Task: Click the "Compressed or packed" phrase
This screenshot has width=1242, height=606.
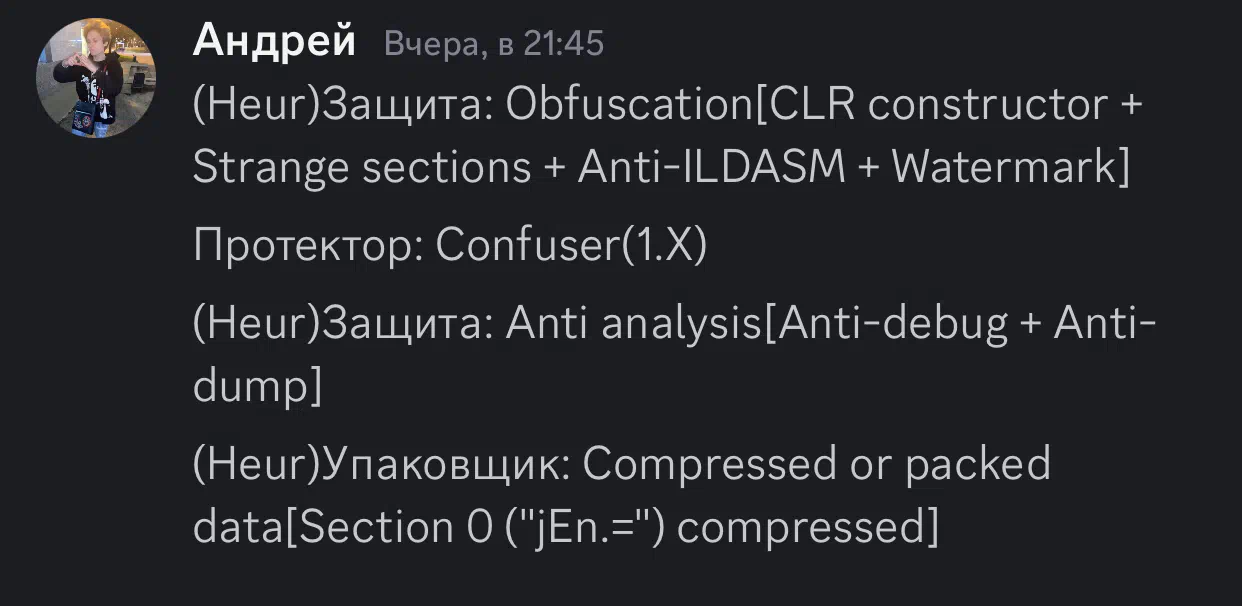Action: click(x=816, y=465)
